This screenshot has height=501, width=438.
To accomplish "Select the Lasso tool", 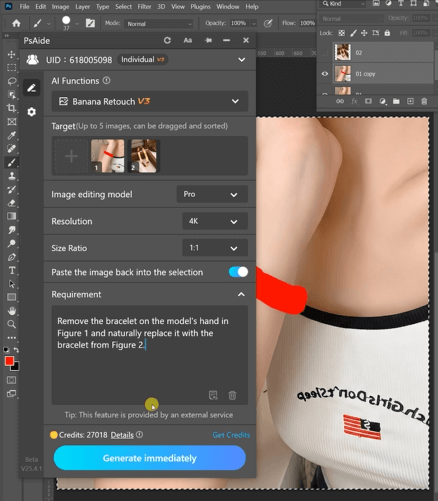I will (x=12, y=81).
